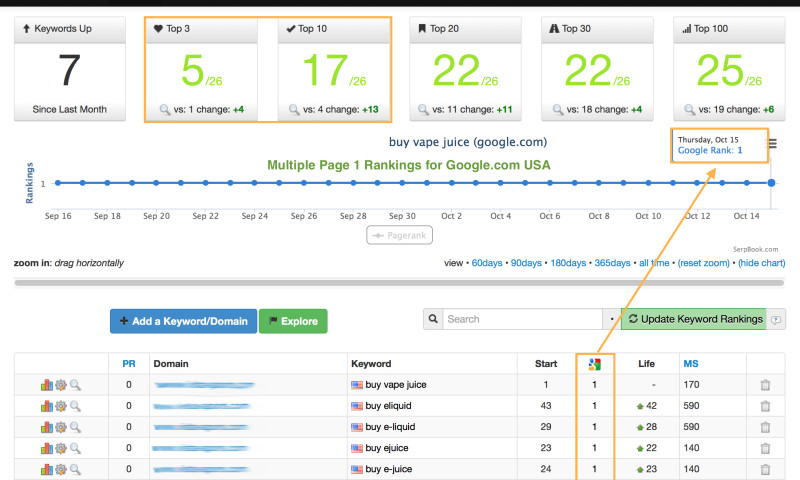Sort table by MS column

pyautogui.click(x=691, y=364)
